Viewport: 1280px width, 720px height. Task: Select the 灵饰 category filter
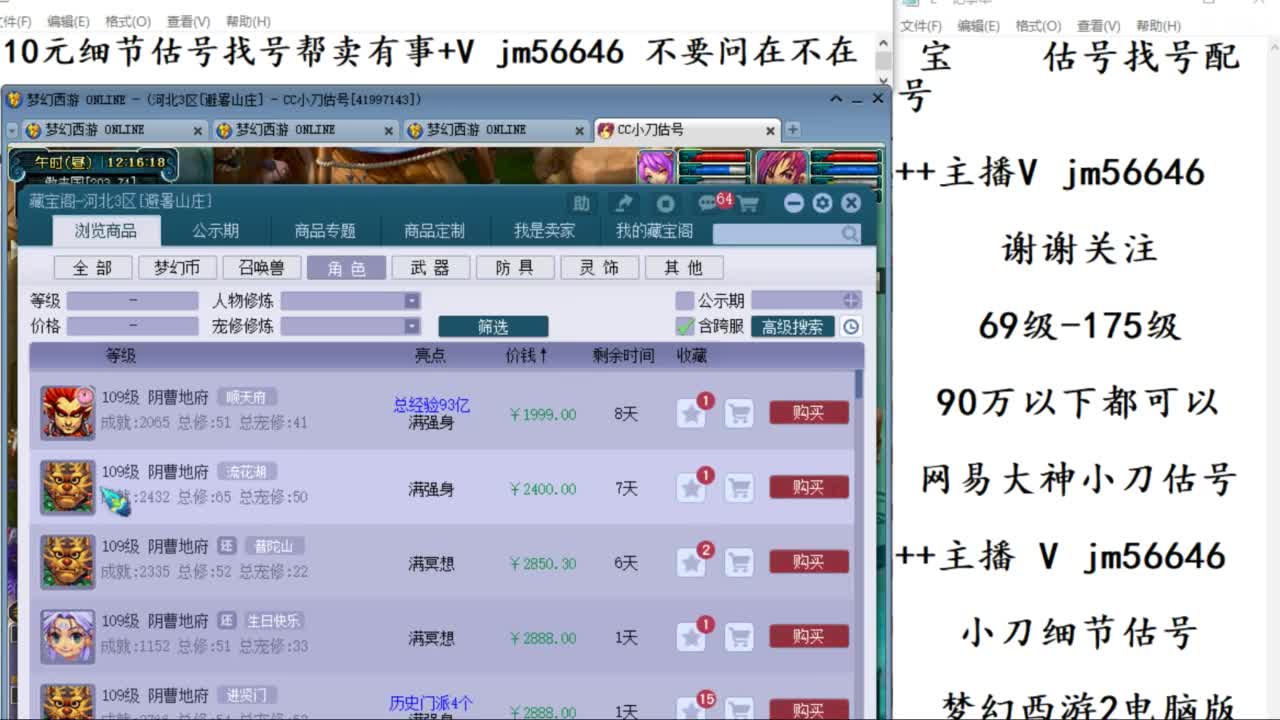coord(599,268)
